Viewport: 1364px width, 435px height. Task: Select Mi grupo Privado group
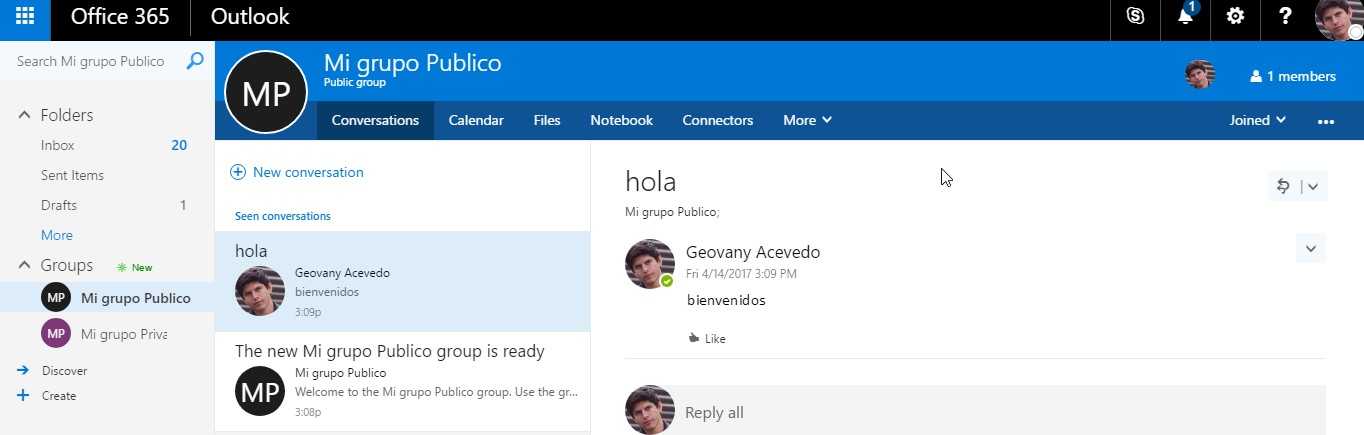107,333
